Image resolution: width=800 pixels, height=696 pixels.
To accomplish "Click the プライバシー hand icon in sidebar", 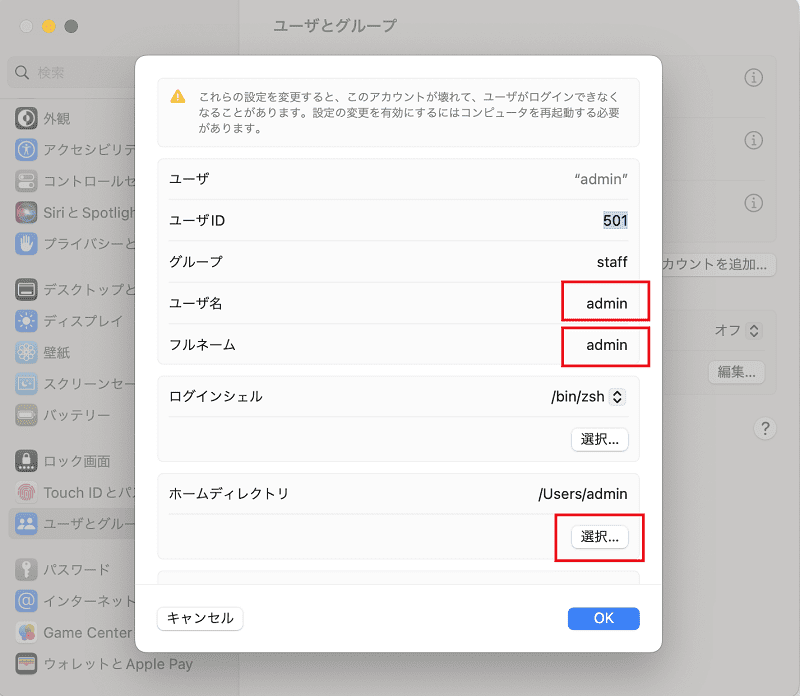I will tap(26, 244).
